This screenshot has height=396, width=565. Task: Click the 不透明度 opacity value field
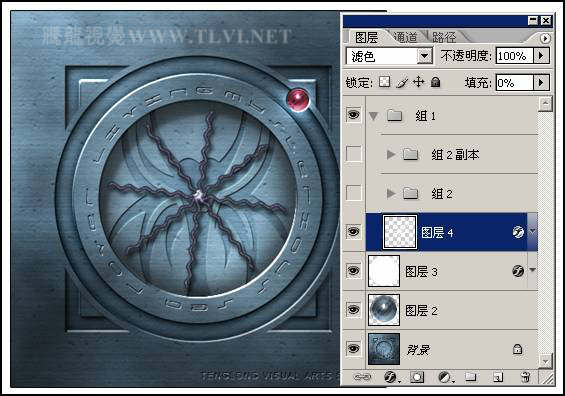click(514, 56)
